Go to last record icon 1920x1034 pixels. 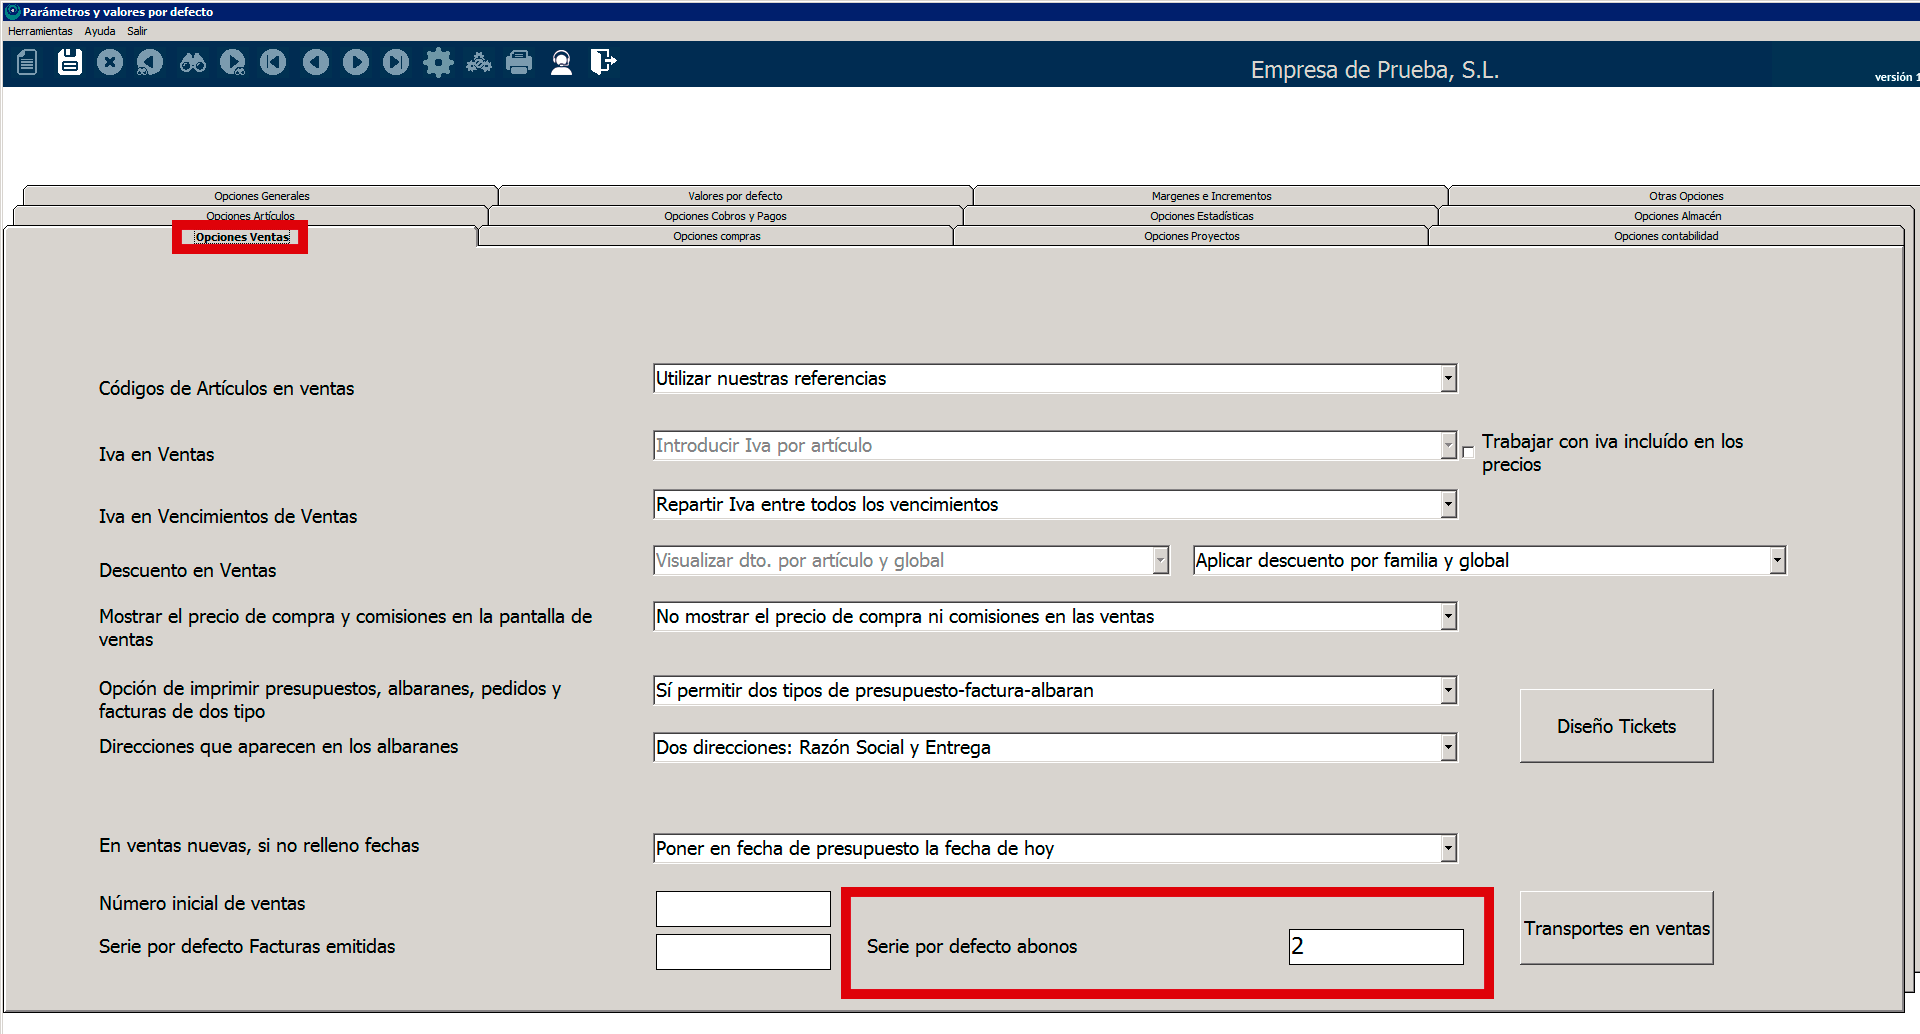click(x=396, y=63)
